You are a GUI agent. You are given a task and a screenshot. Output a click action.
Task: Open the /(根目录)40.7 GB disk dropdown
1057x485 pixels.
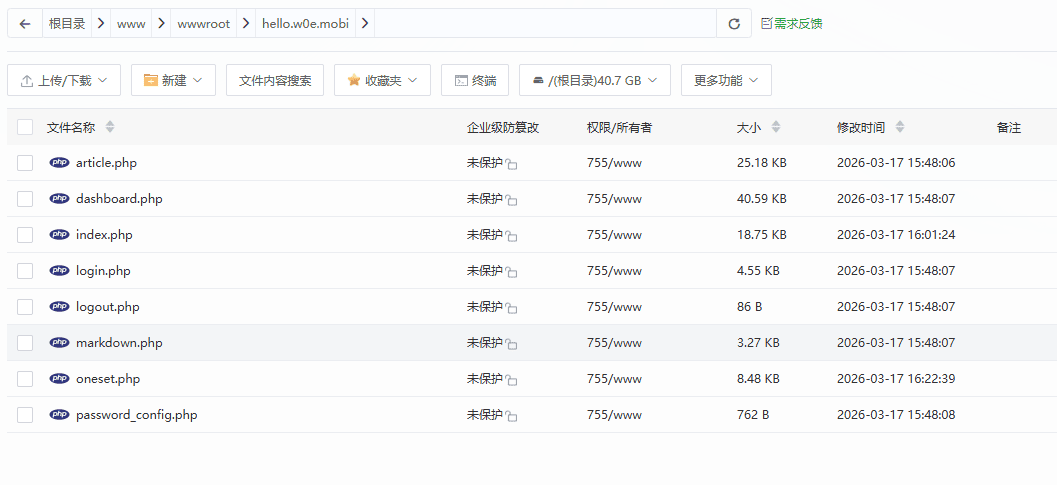pyautogui.click(x=595, y=80)
